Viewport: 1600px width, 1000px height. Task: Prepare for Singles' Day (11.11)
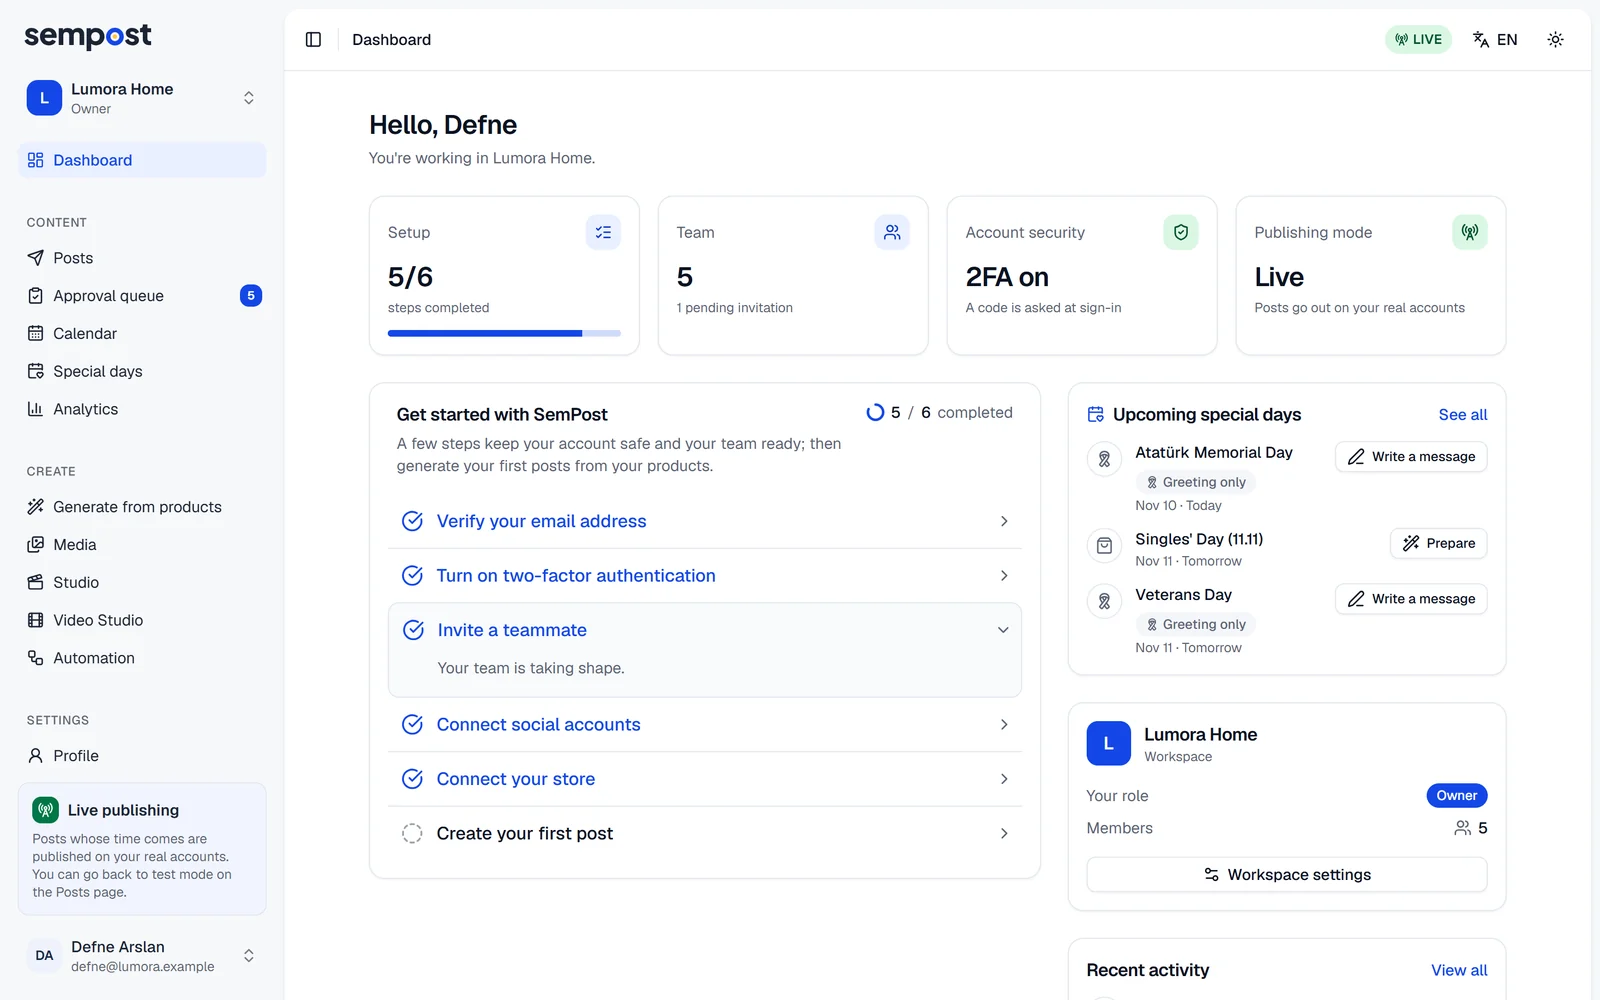coord(1439,543)
